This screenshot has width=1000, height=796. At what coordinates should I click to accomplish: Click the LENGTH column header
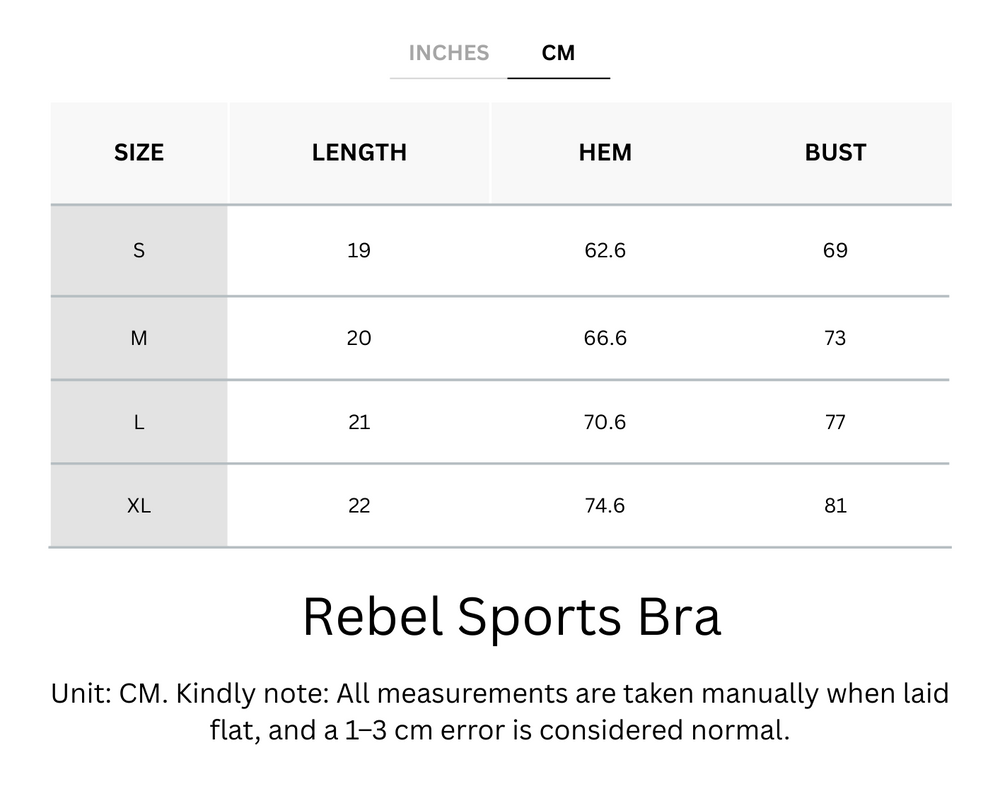pos(359,153)
